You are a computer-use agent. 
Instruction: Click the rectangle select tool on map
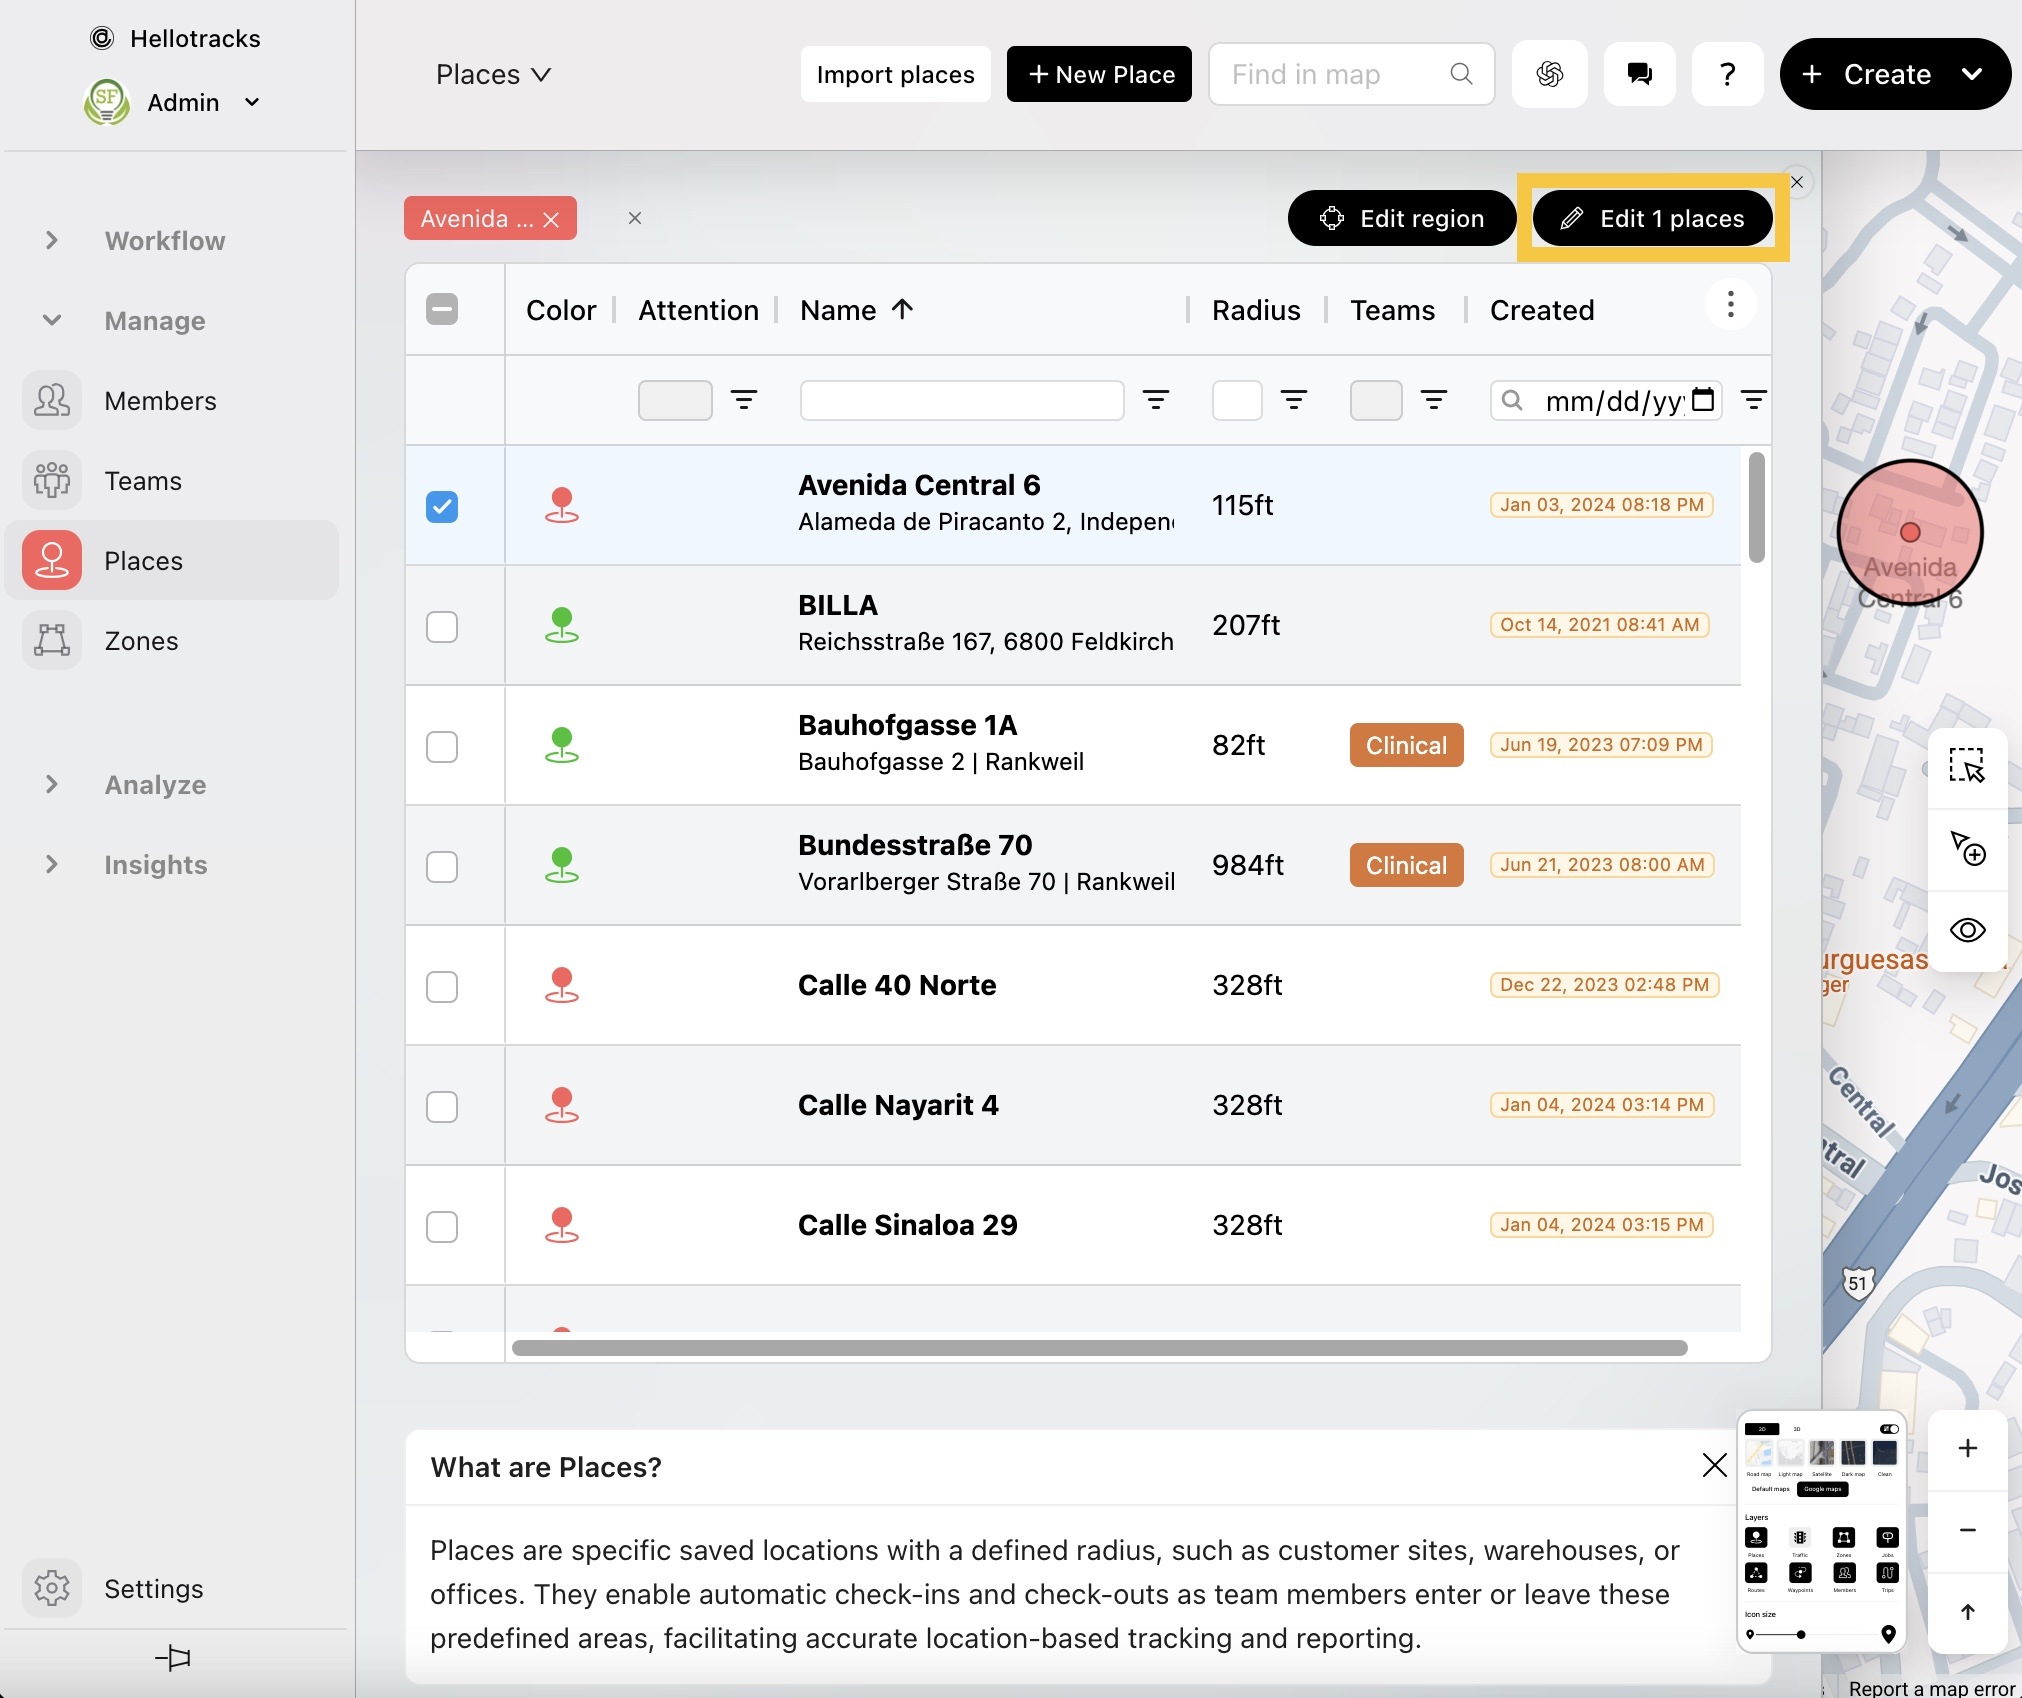click(1966, 766)
